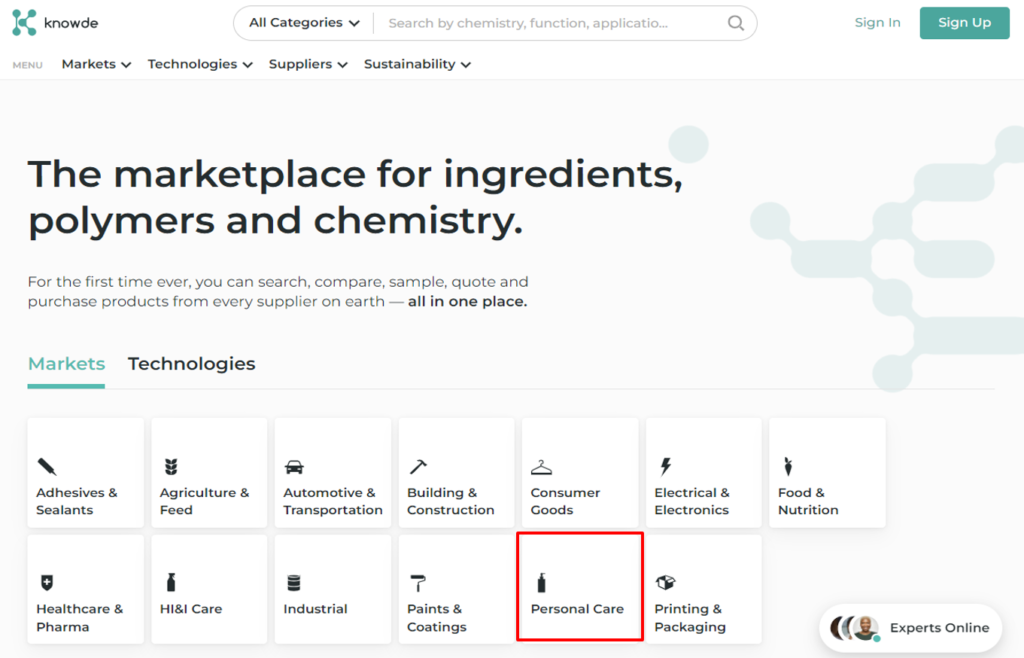Open Paints & Coatings roller tile
The image size is (1024, 658).
coord(456,589)
